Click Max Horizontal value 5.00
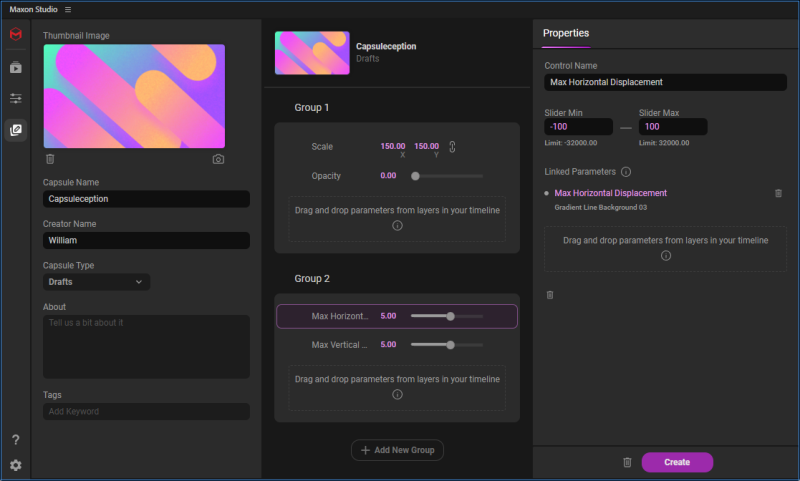 click(x=388, y=316)
